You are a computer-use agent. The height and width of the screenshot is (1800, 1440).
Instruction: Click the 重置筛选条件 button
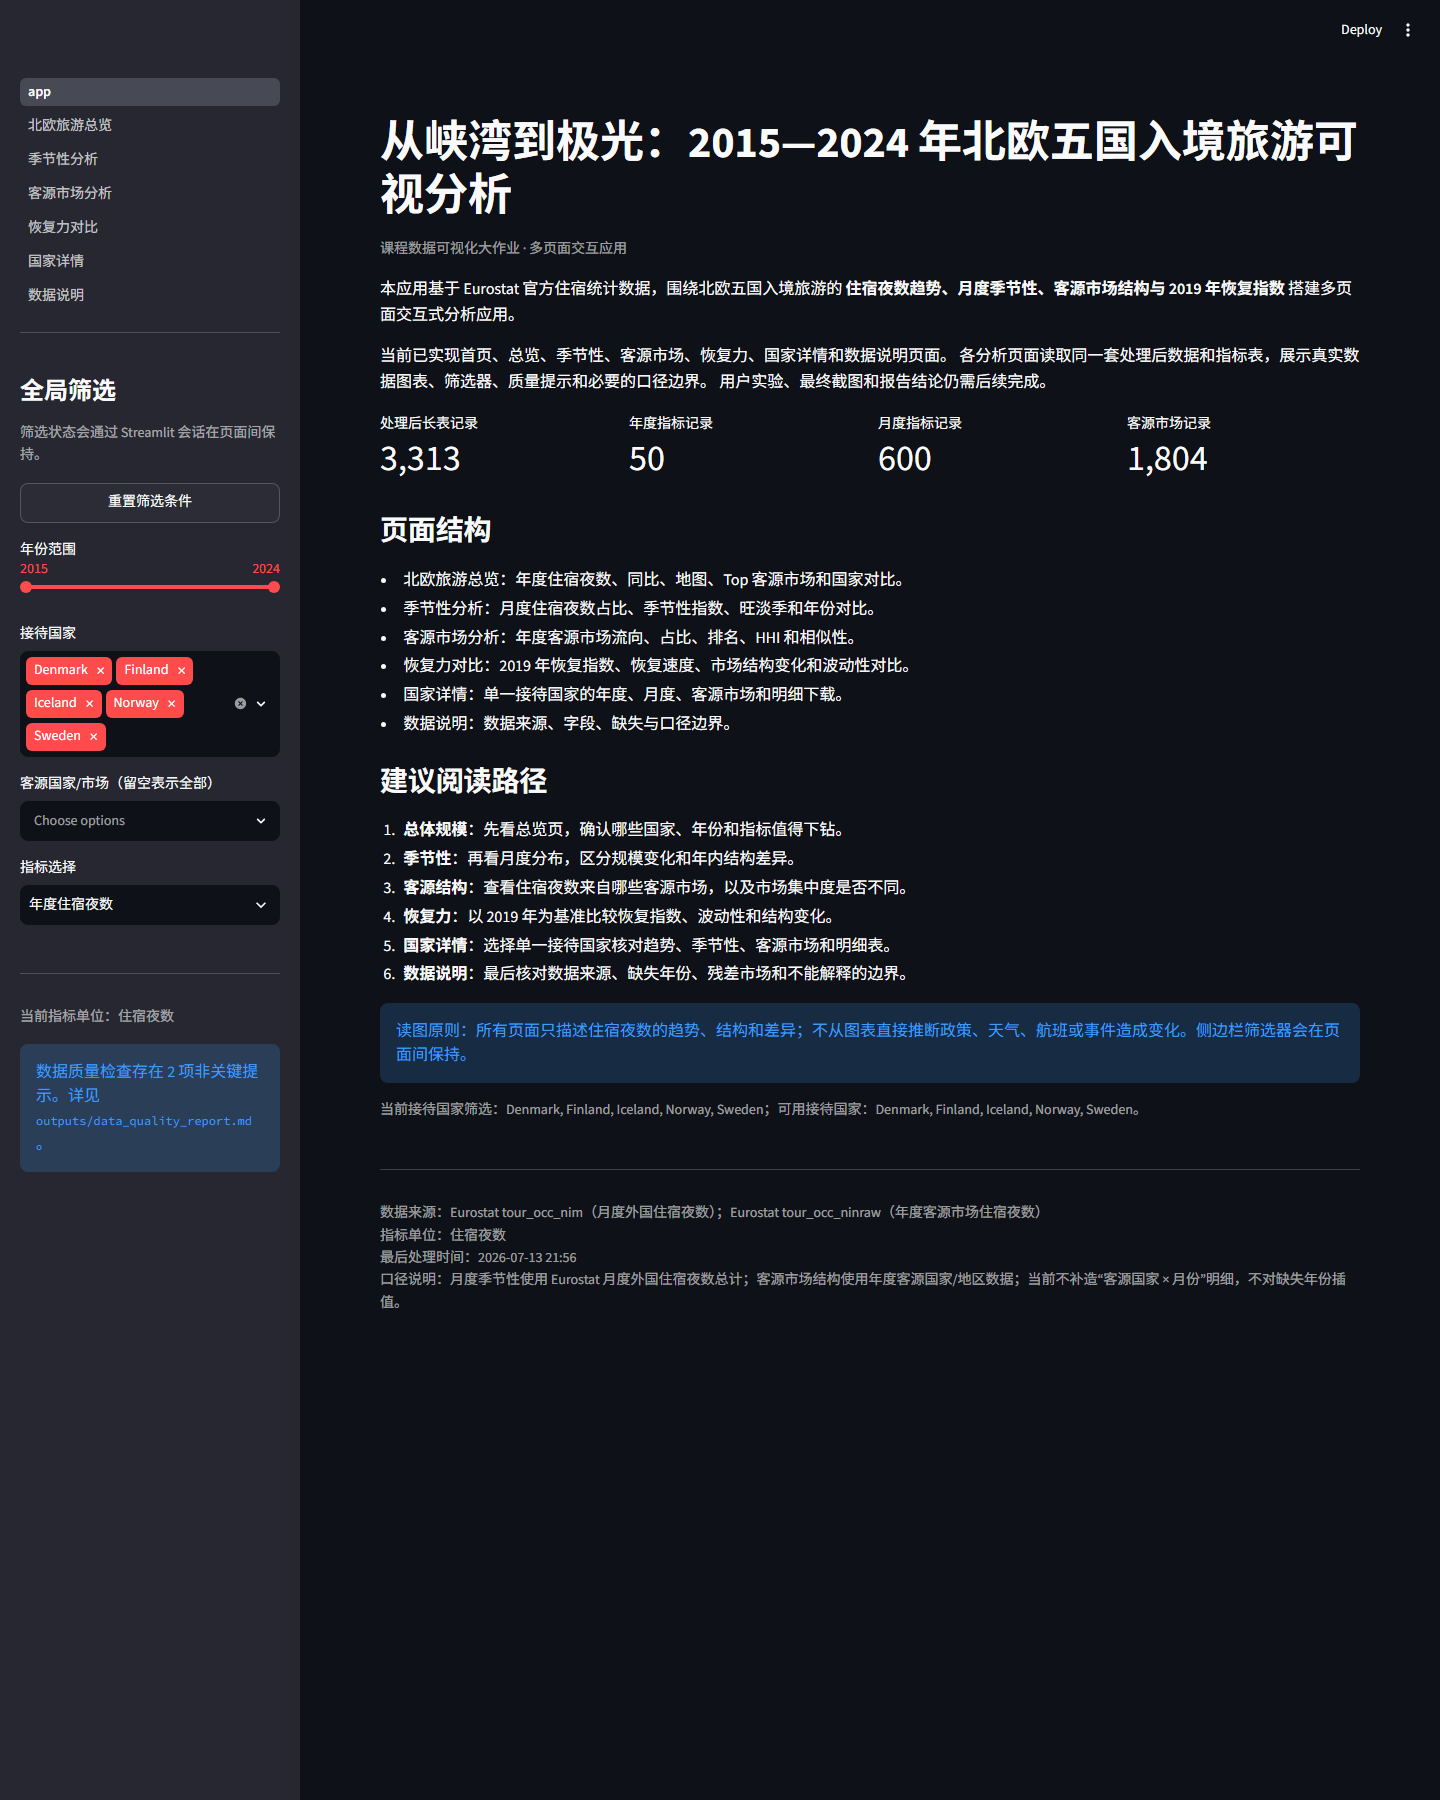tap(150, 502)
